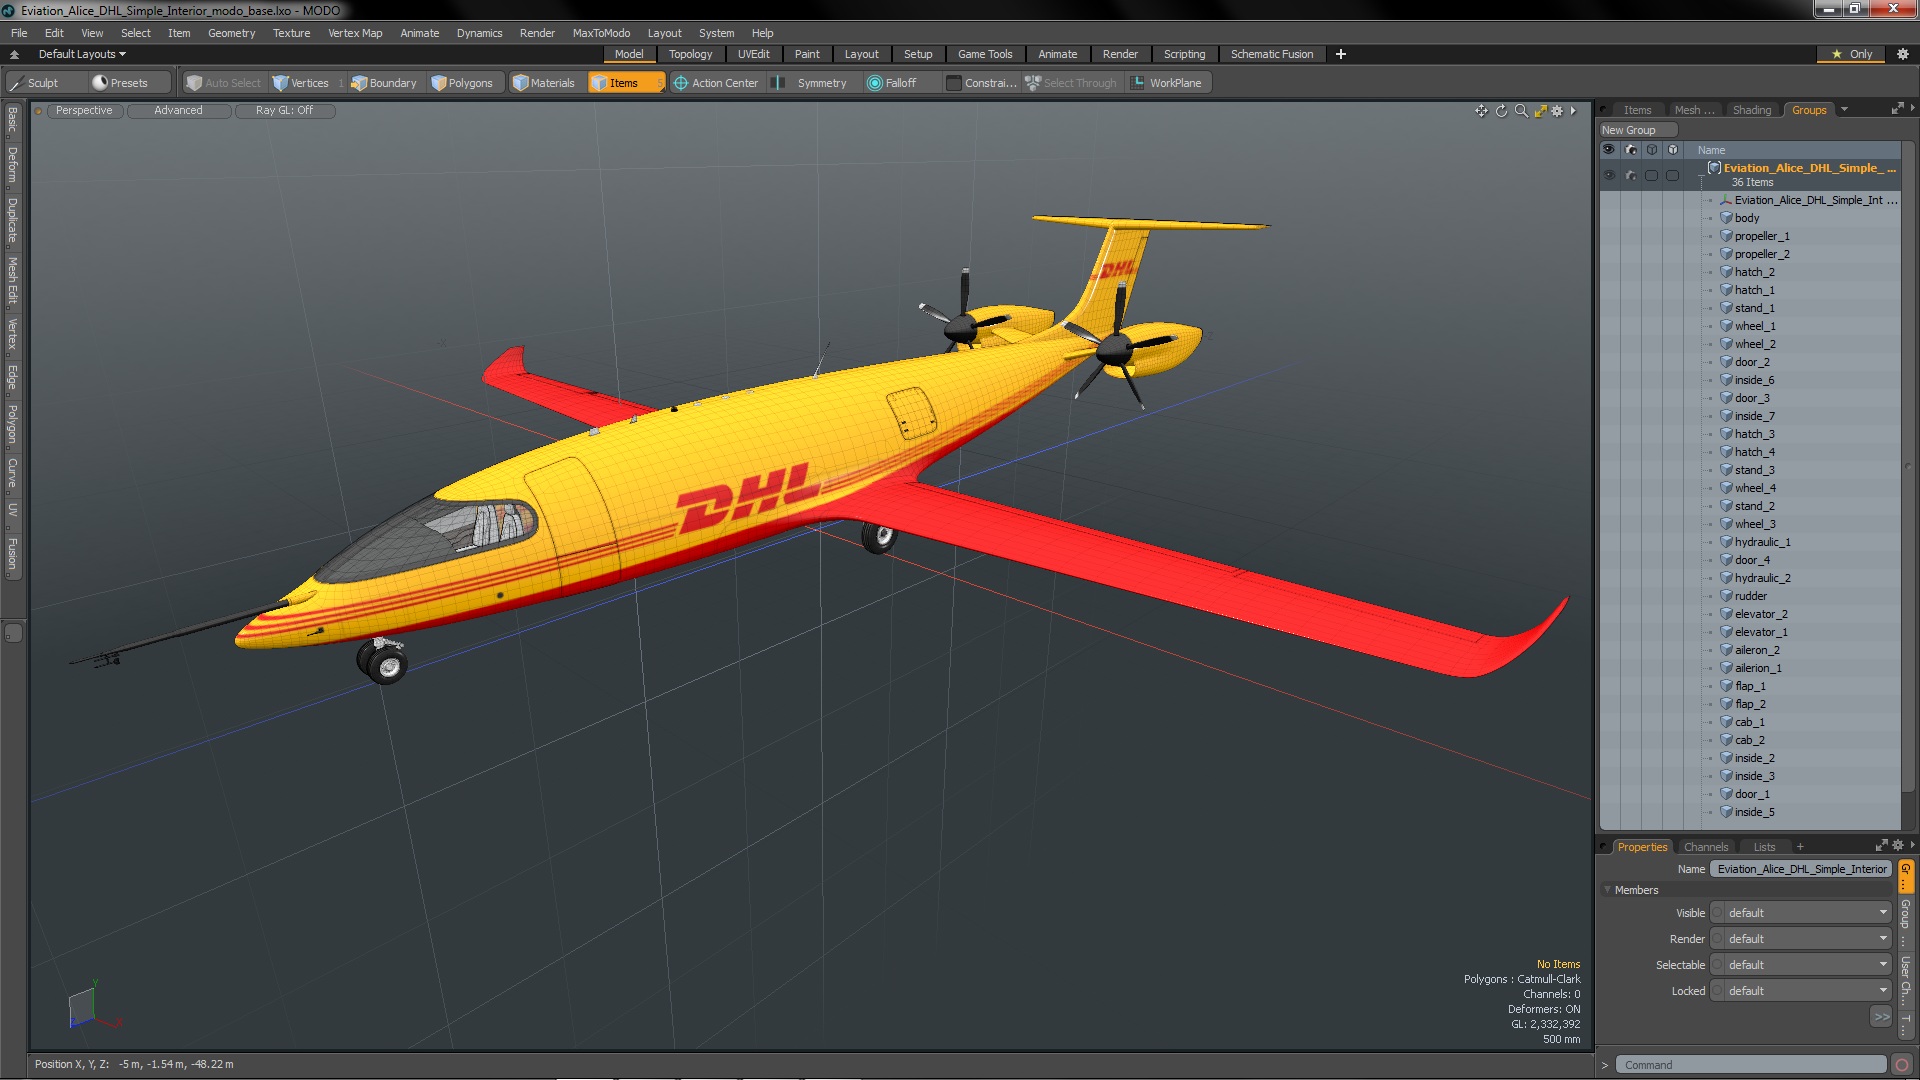This screenshot has height=1080, width=1920.
Task: Open the Advanced shading style dropdown
Action: tap(178, 111)
